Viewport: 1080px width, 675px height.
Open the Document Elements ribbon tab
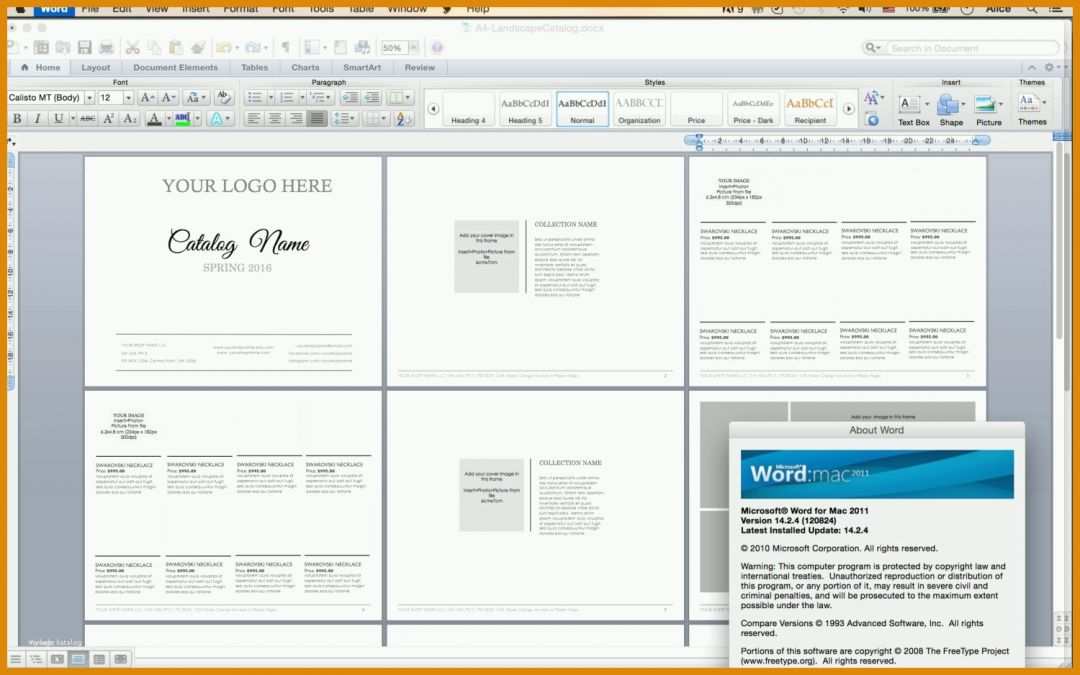(176, 68)
